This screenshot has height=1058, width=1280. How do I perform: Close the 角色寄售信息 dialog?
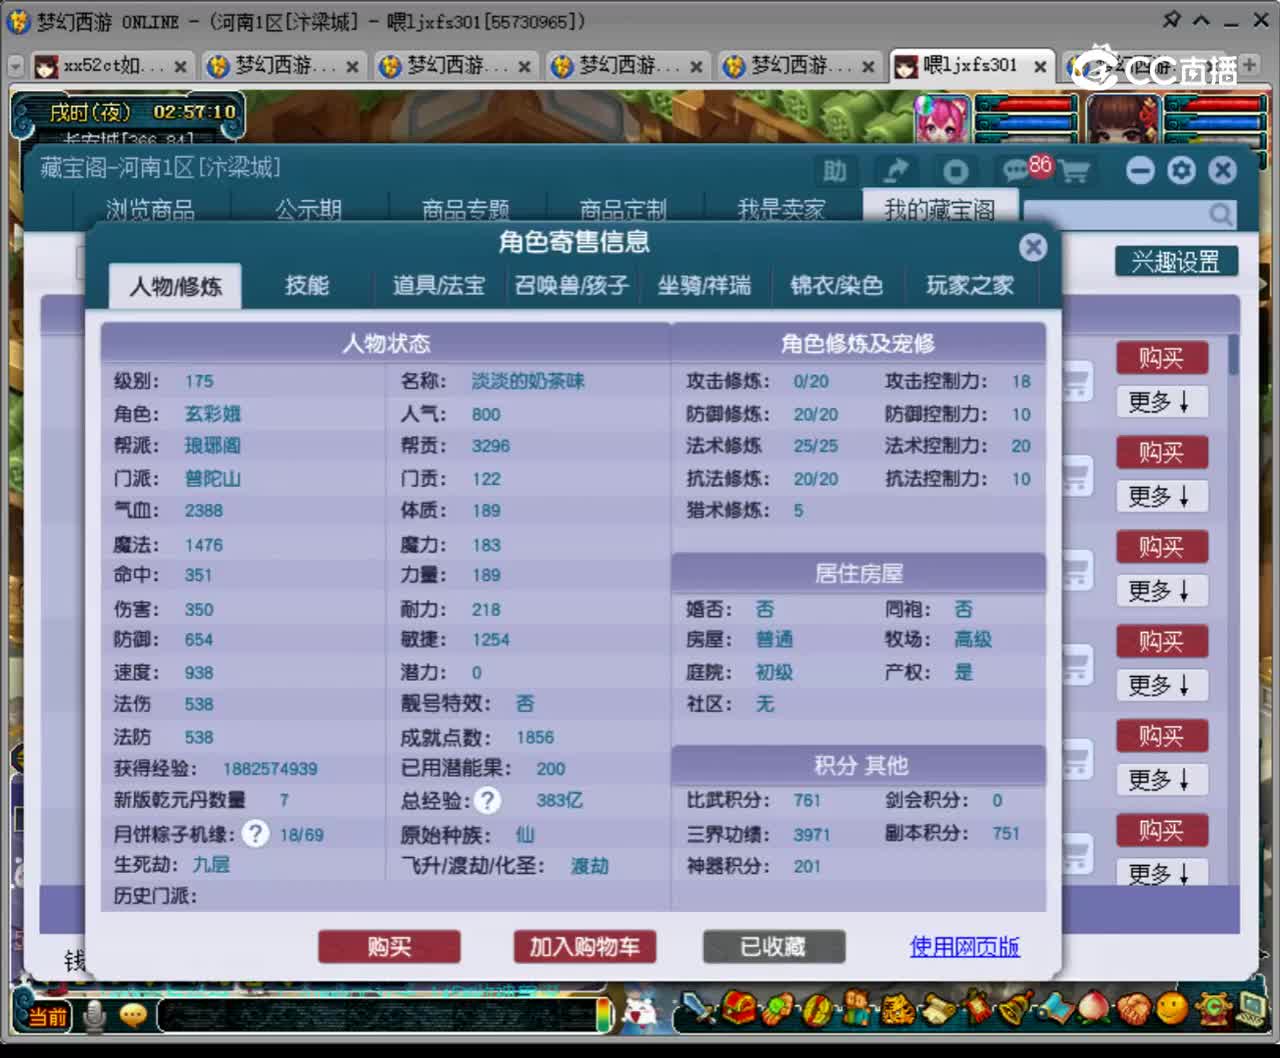[x=1033, y=247]
